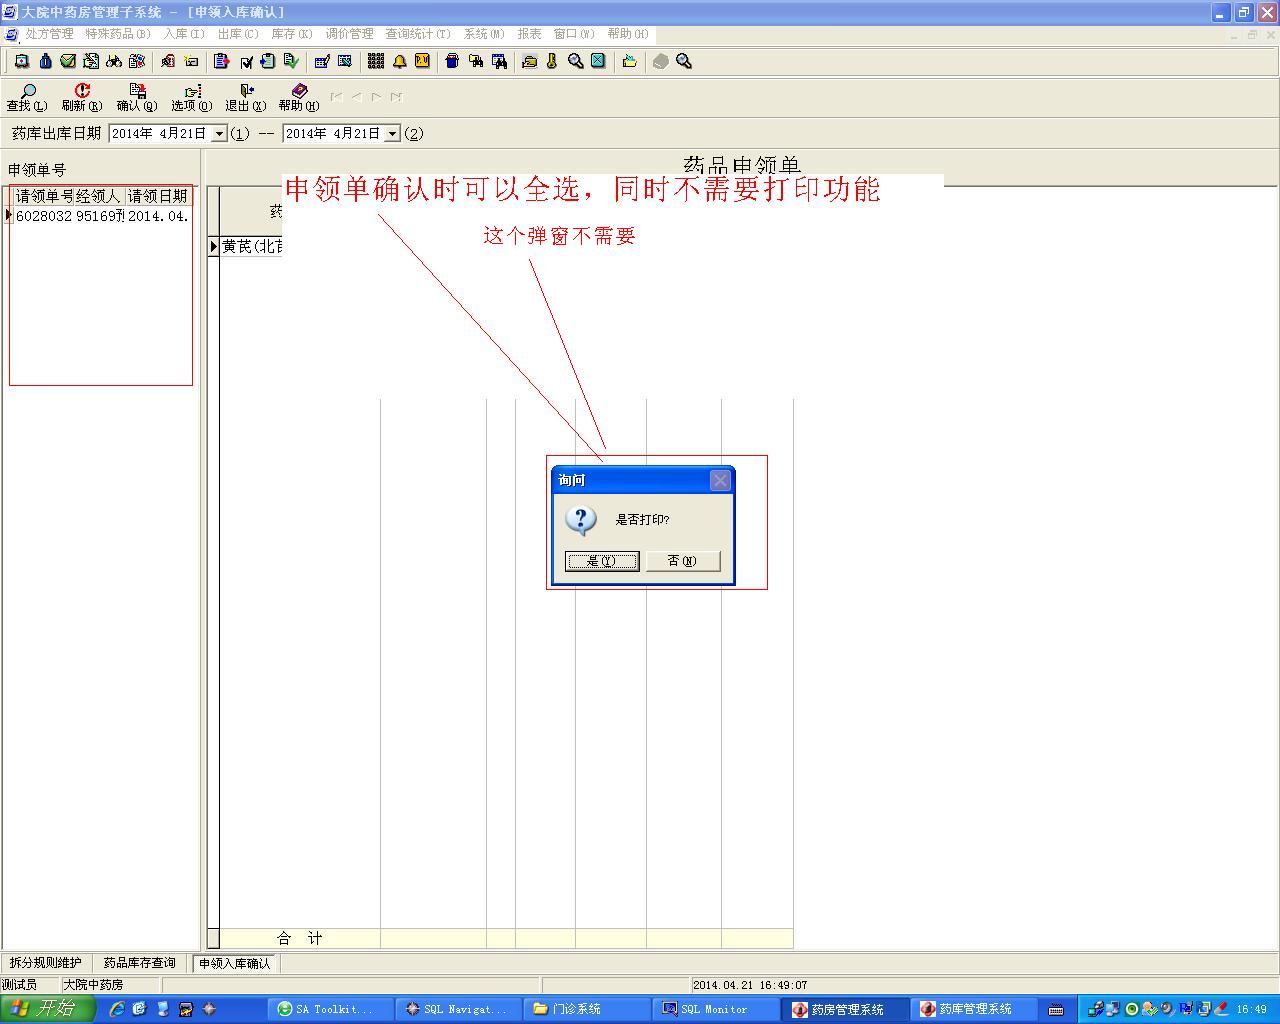This screenshot has height=1024, width=1280.
Task: Click the 刷新(R) refresh tool
Action: point(82,97)
